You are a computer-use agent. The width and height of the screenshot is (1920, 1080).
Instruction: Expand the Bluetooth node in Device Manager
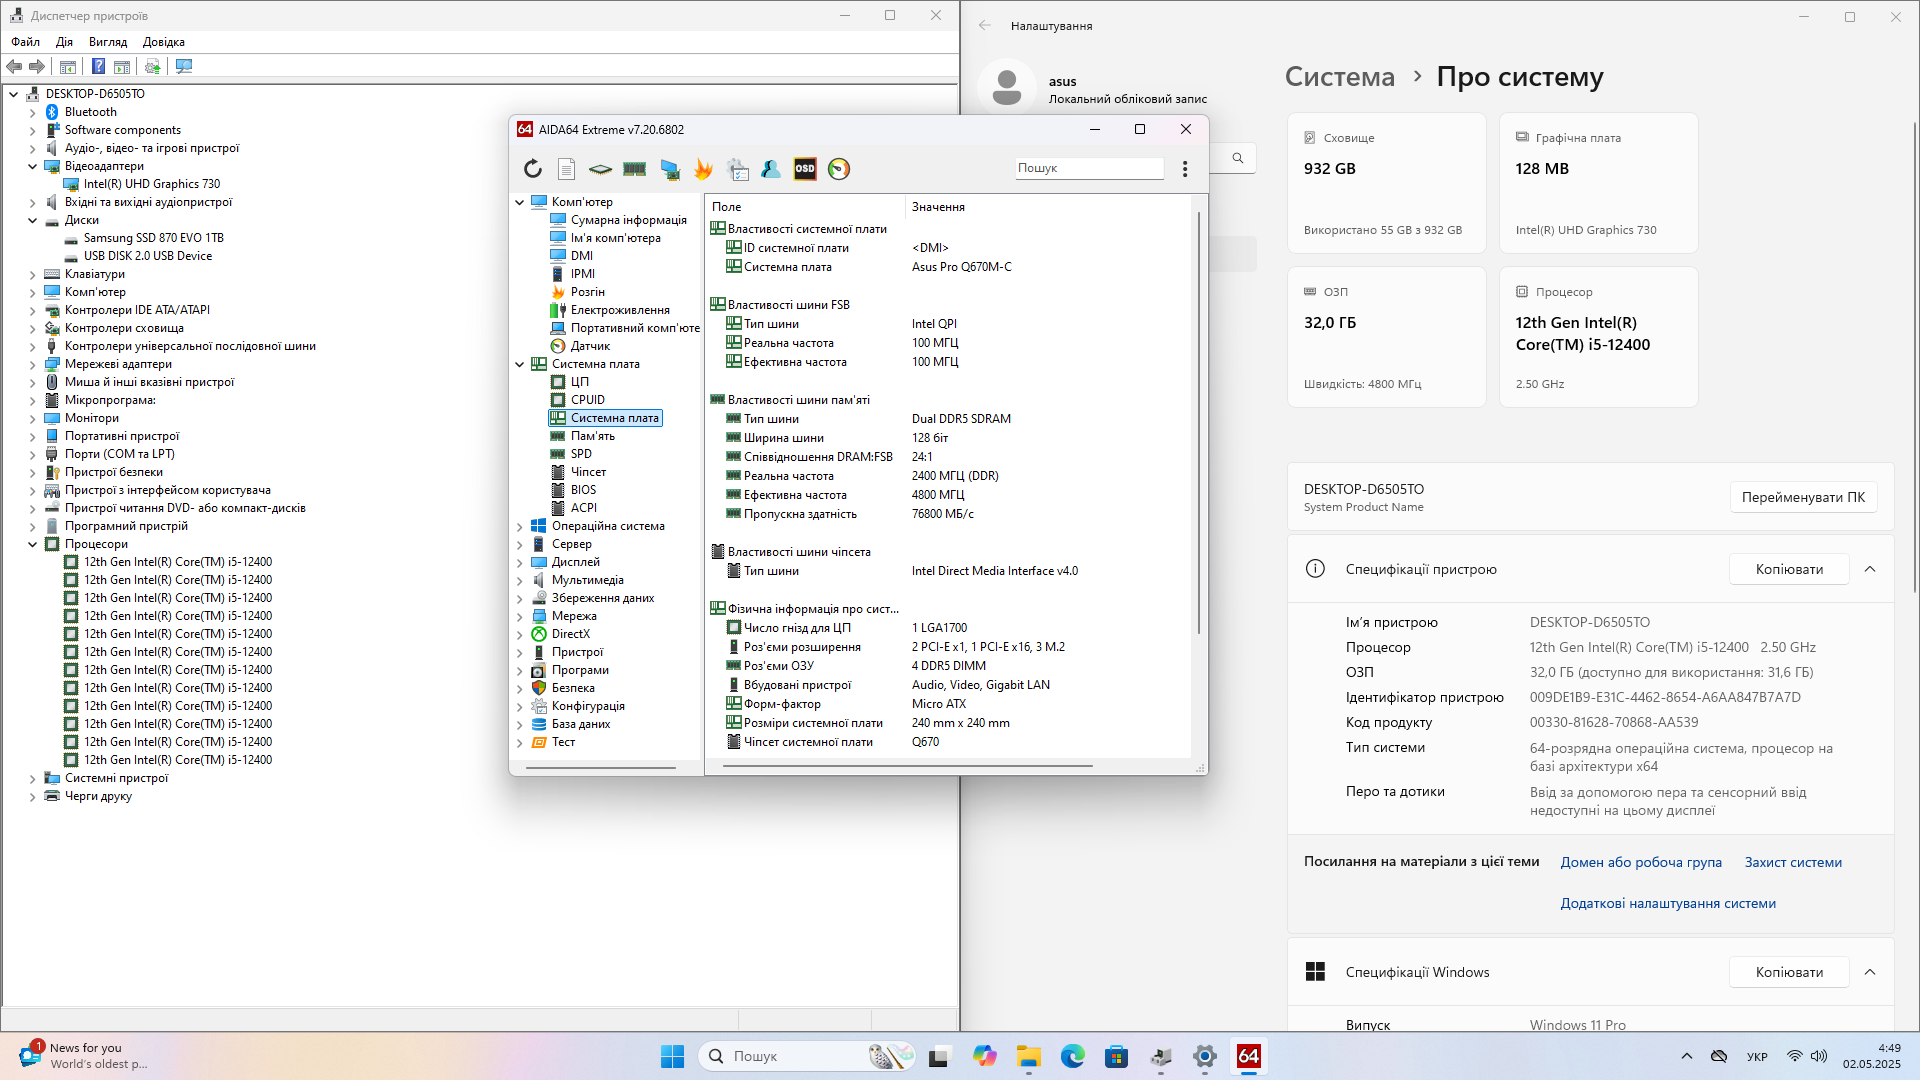(x=32, y=113)
